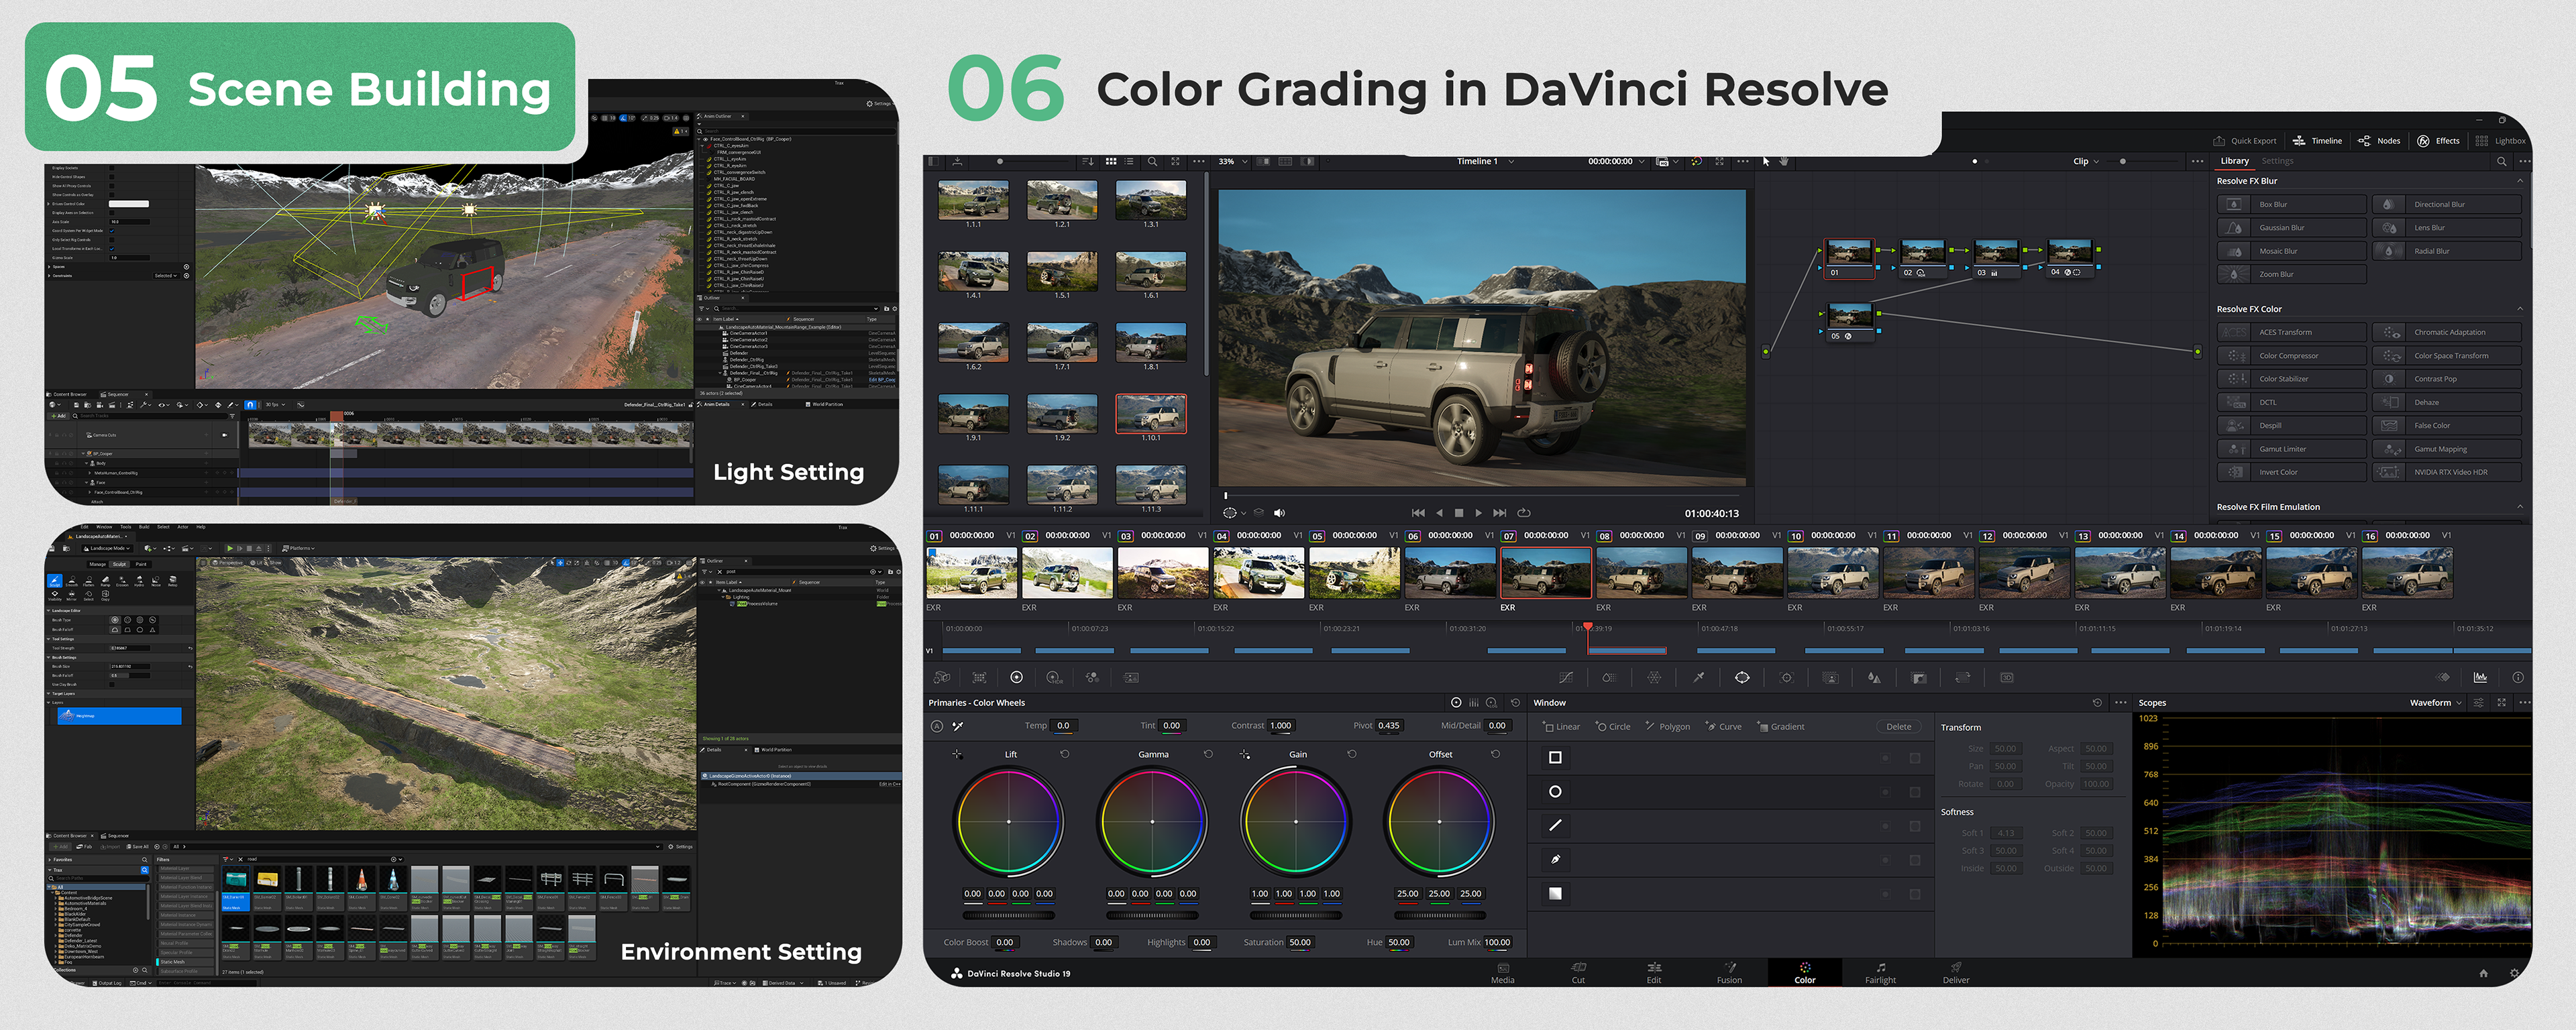Toggle the round dot in the linear window row
The height and width of the screenshot is (1030, 2576).
tap(1885, 758)
